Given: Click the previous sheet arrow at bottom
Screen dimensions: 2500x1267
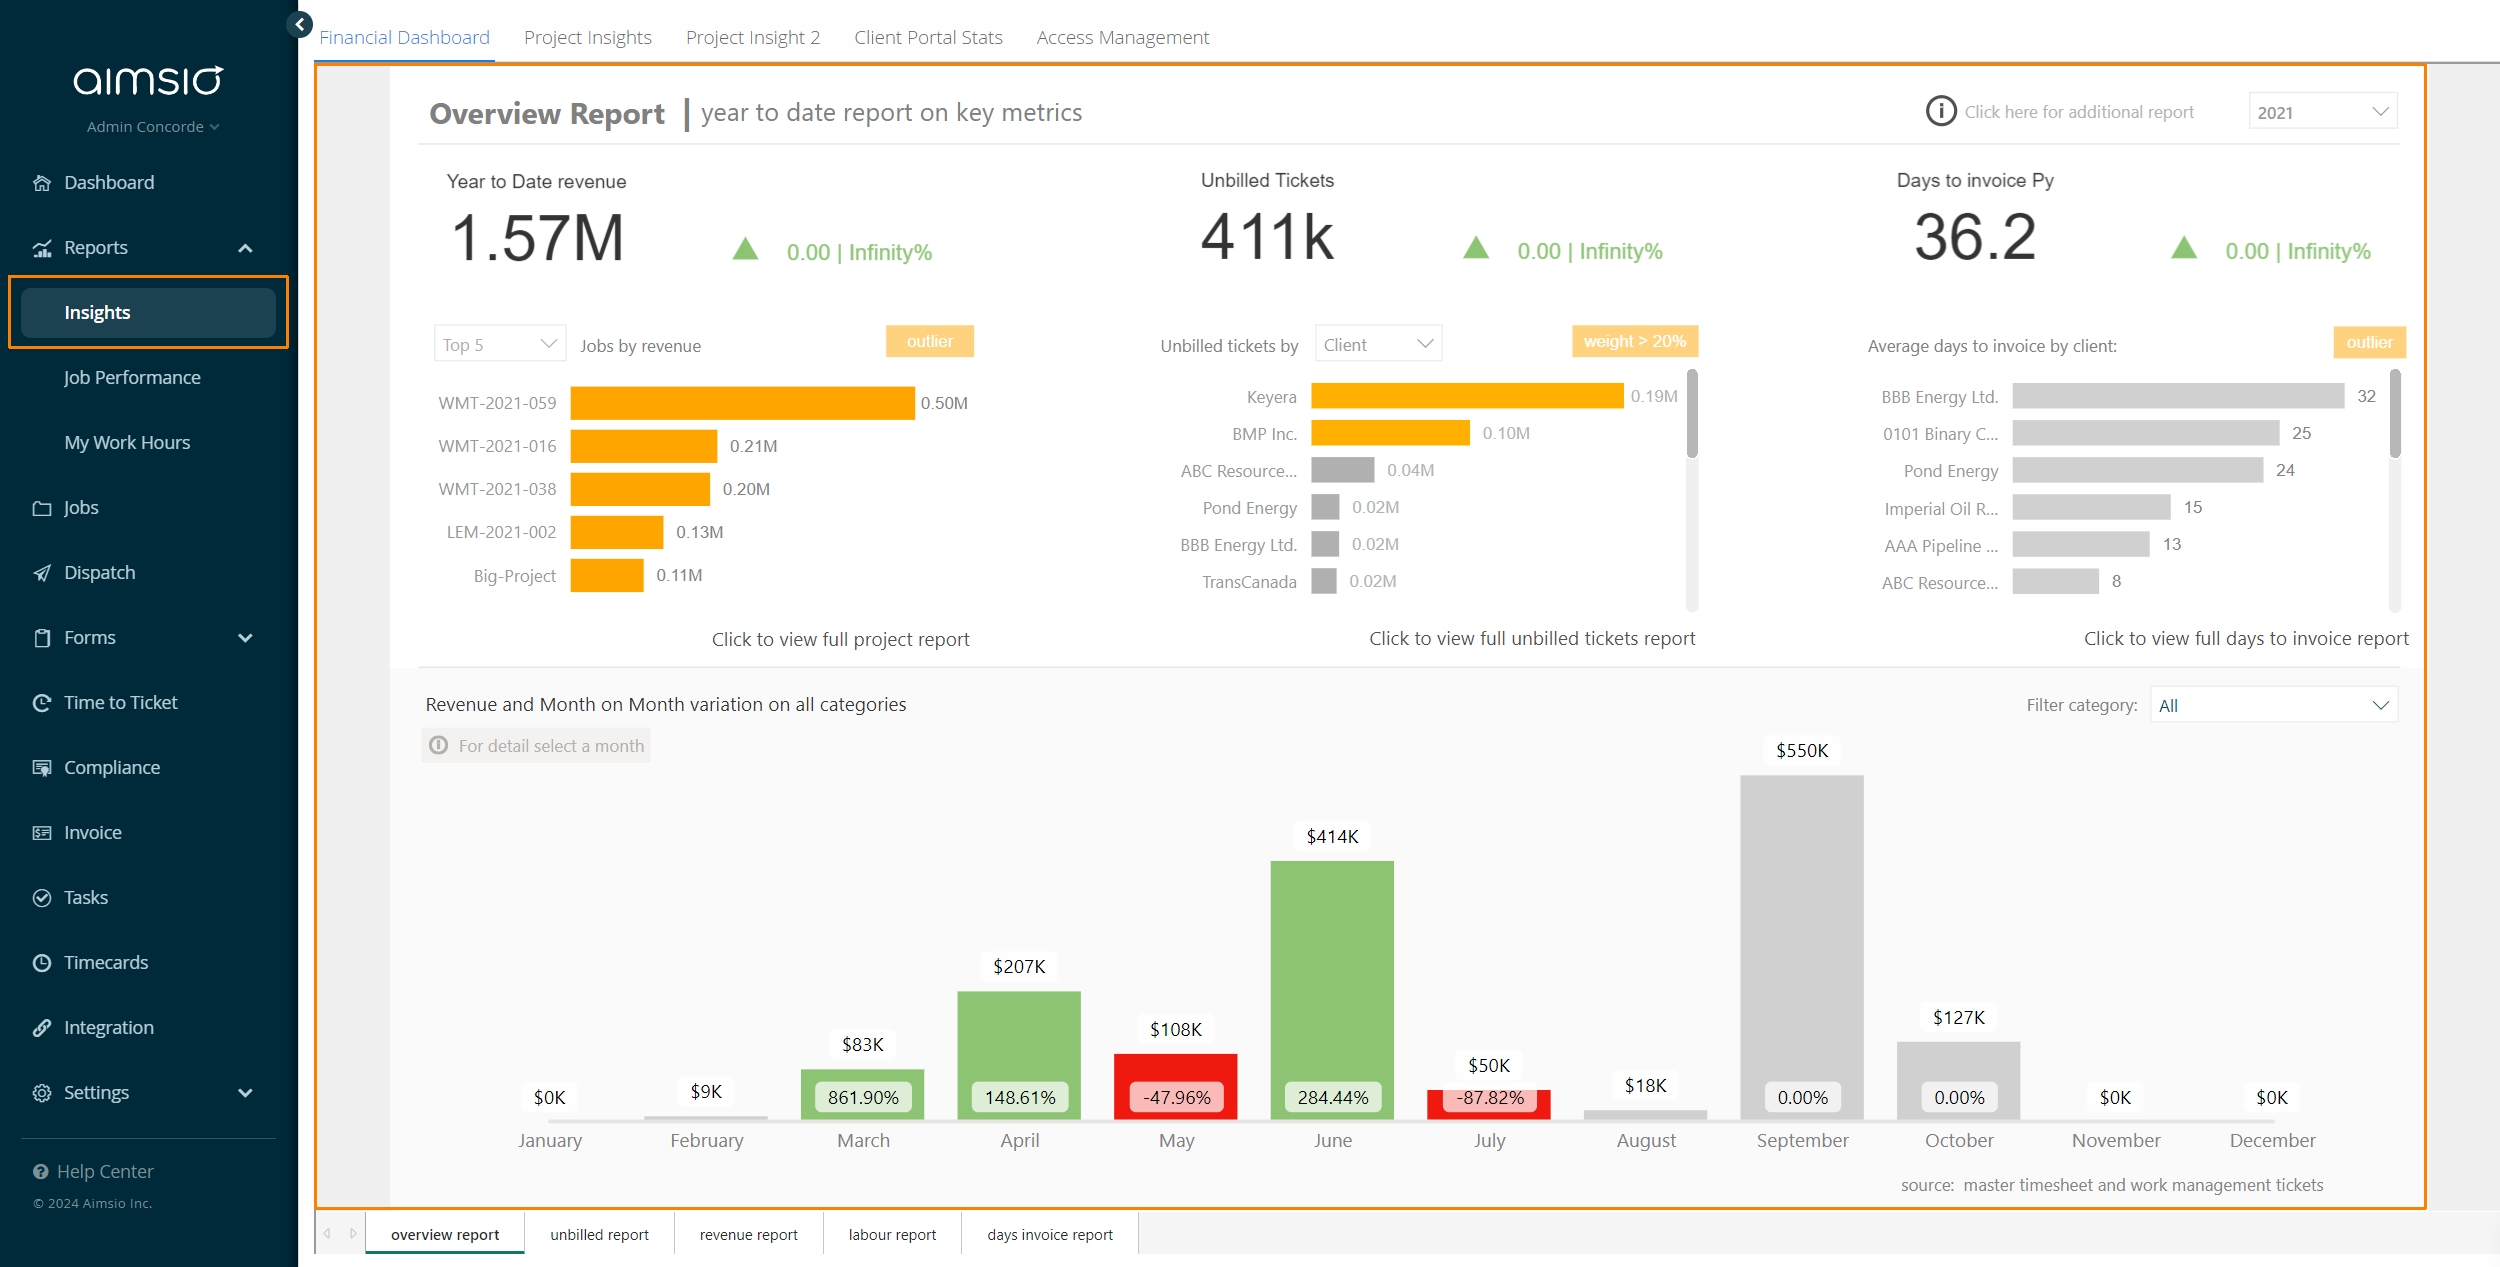Looking at the screenshot, I should [x=327, y=1233].
